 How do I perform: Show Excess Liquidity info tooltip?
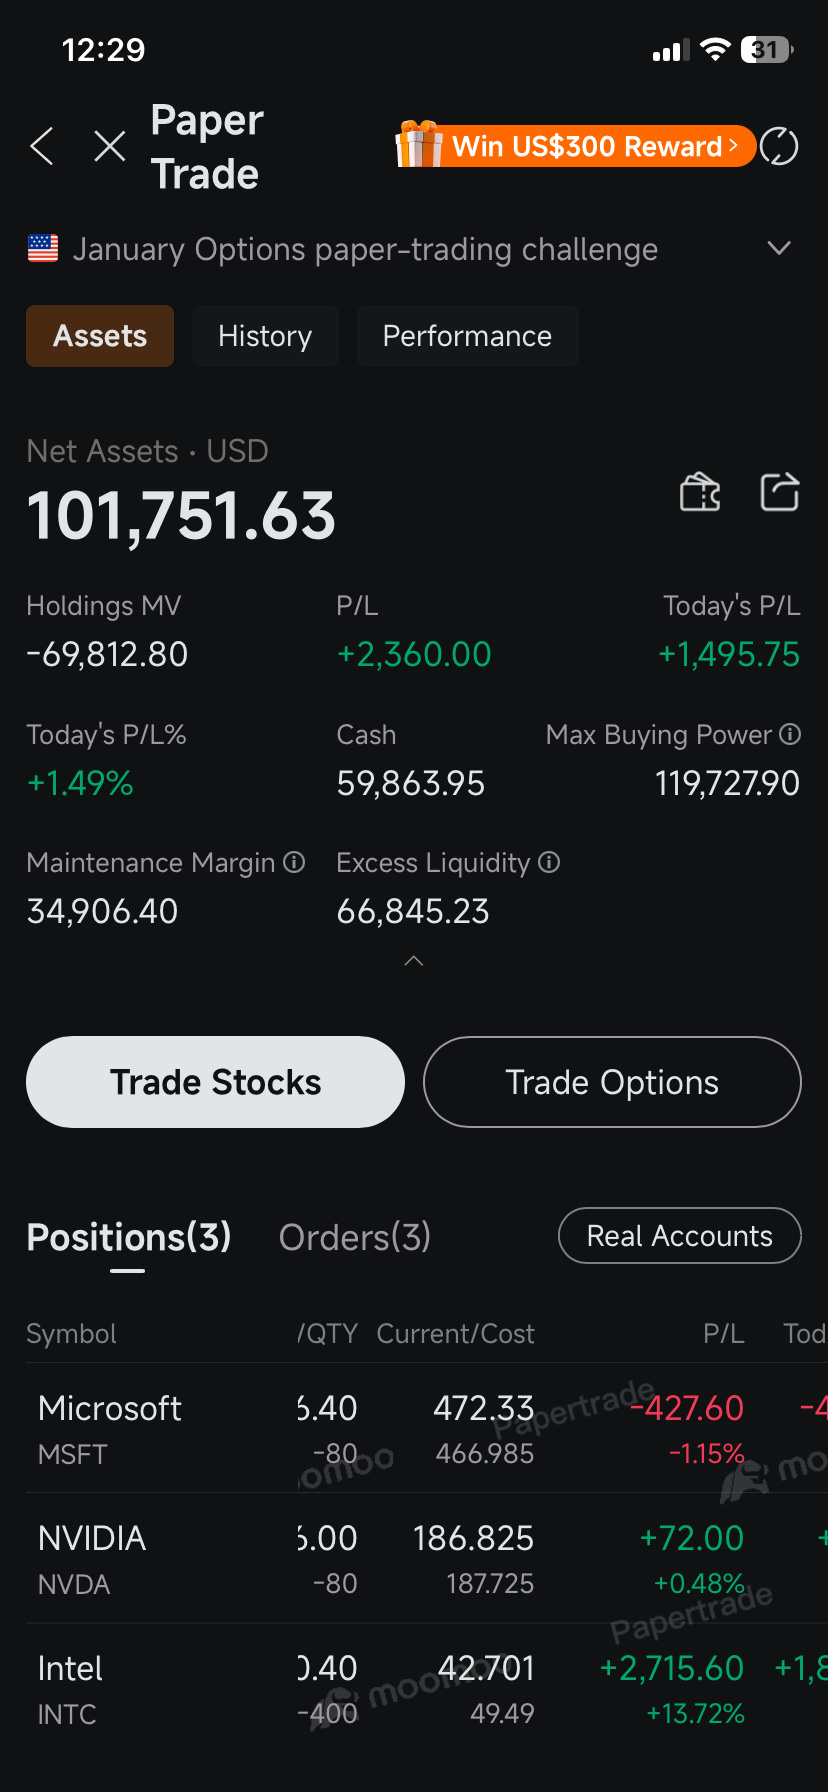tap(549, 862)
